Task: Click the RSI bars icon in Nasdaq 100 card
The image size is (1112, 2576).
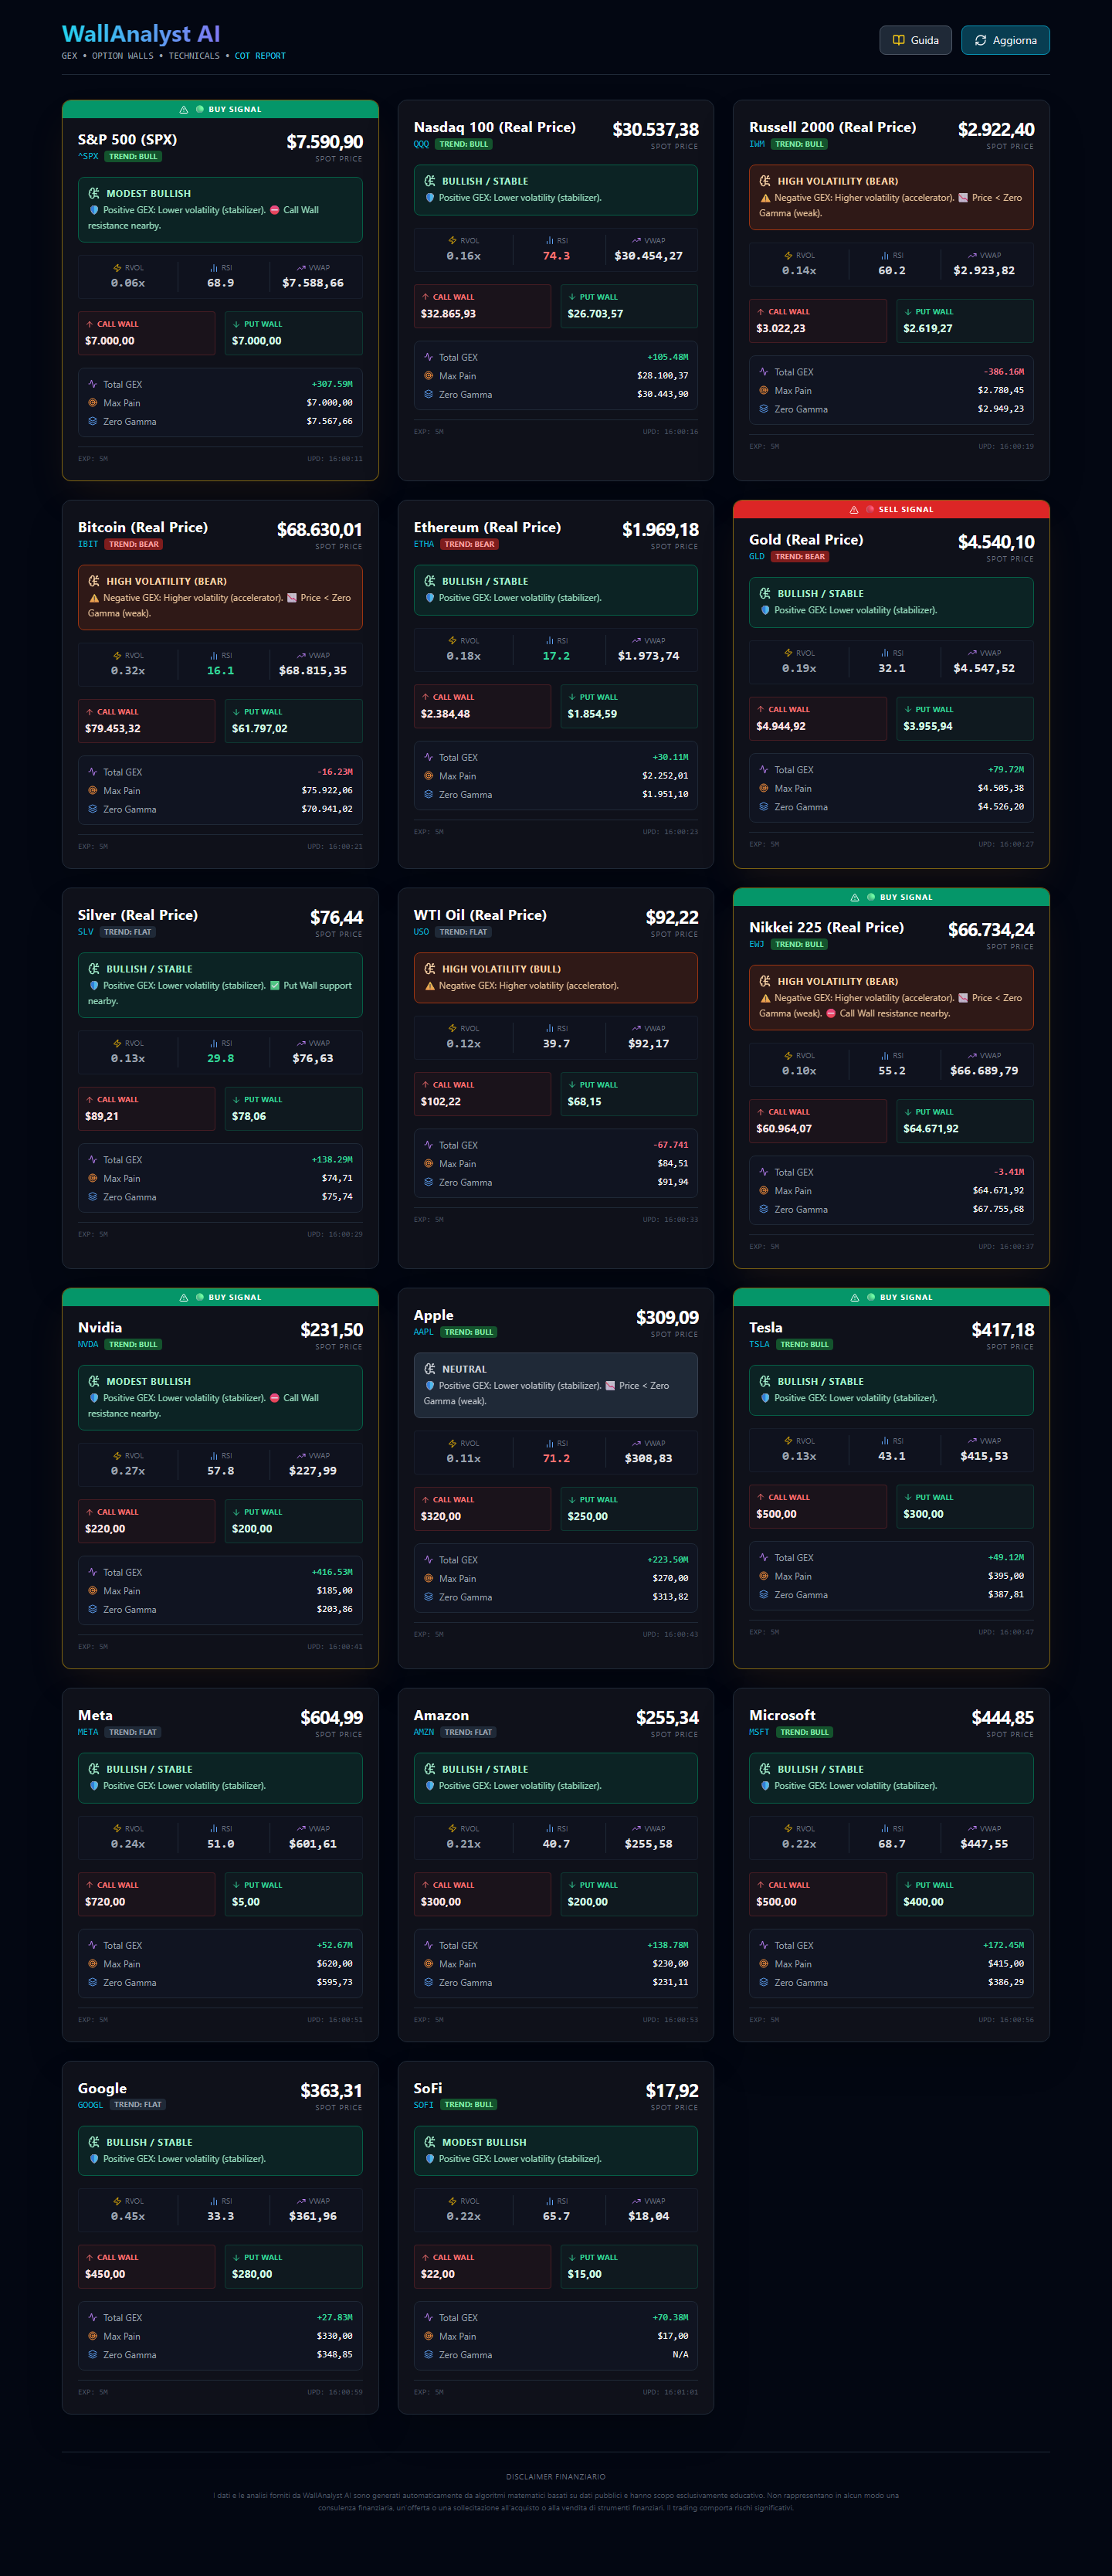Action: click(550, 241)
